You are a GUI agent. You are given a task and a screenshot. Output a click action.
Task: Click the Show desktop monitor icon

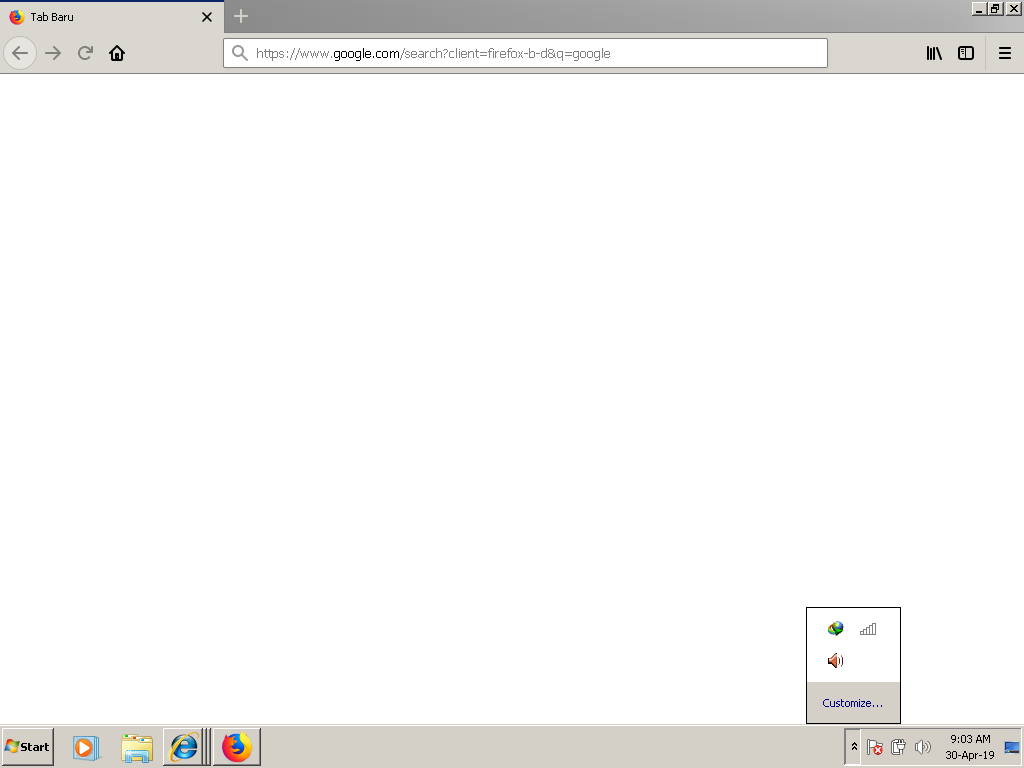[1012, 747]
